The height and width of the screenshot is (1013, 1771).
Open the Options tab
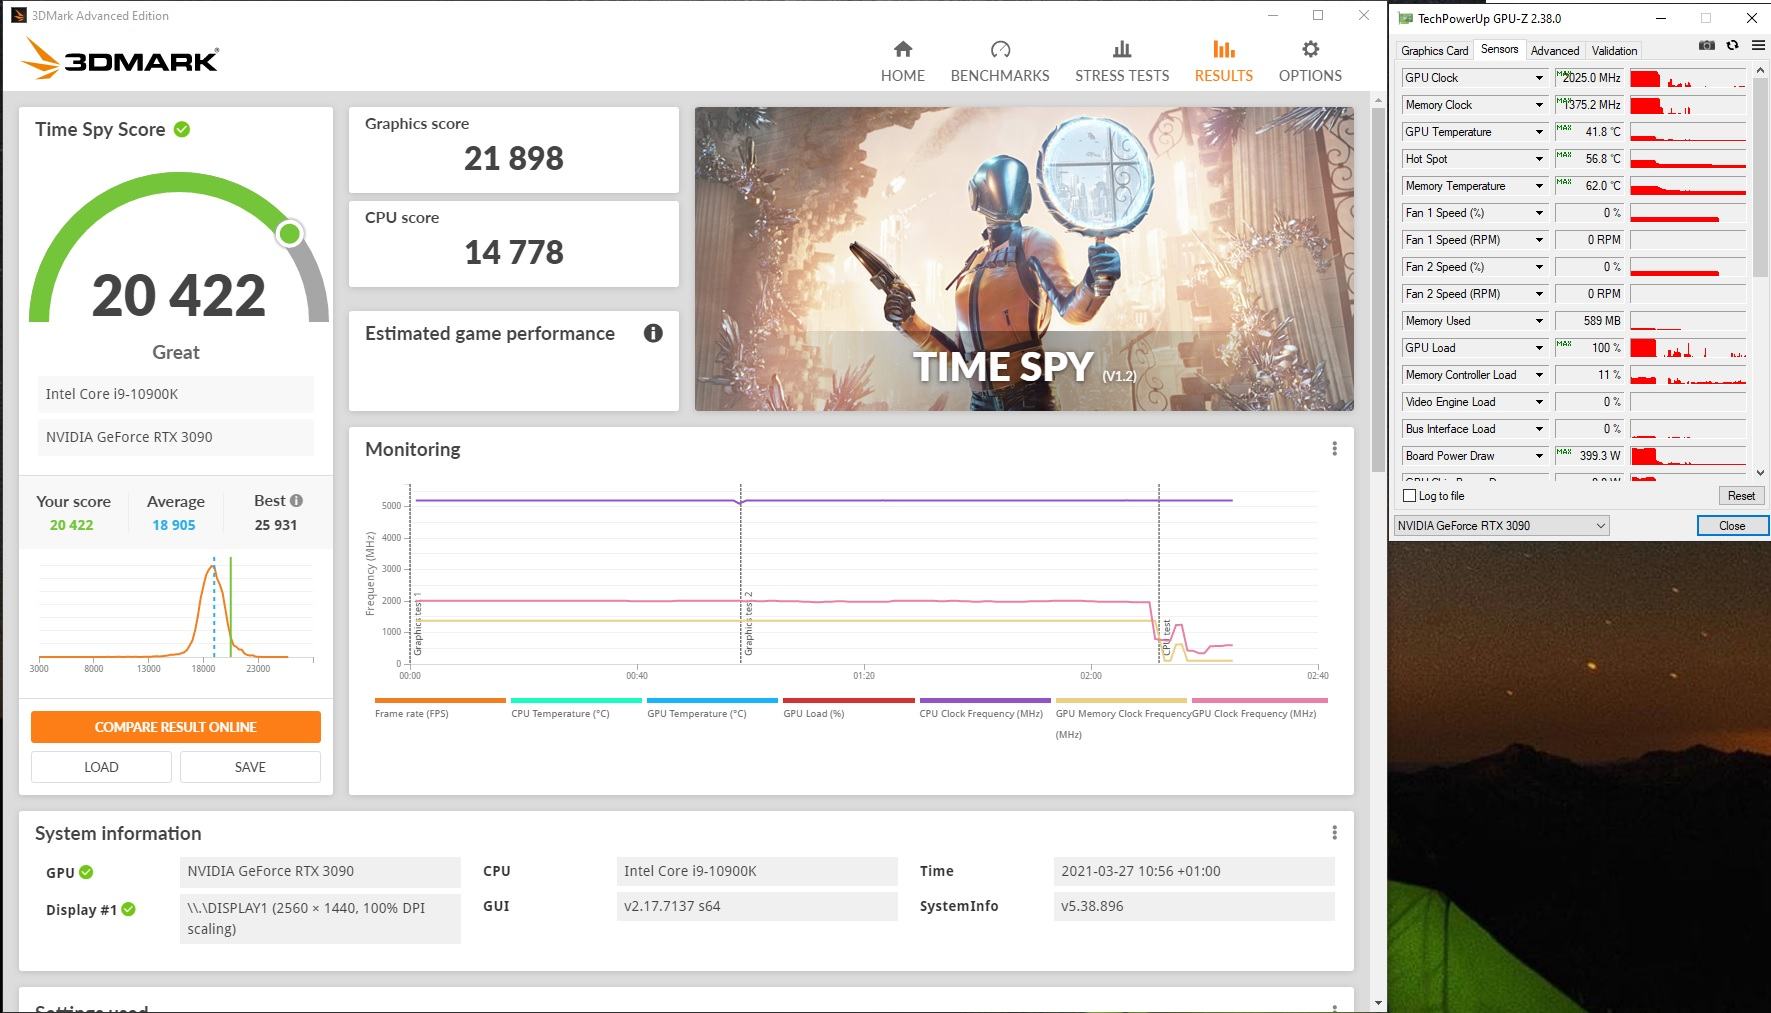(1310, 61)
